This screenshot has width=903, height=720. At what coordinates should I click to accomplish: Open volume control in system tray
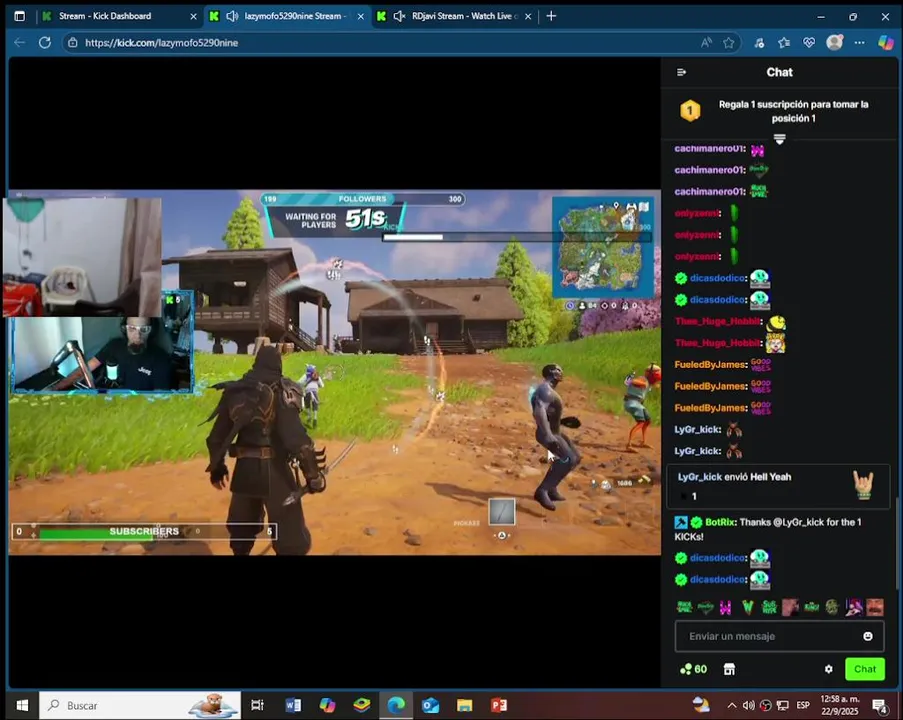pos(748,705)
